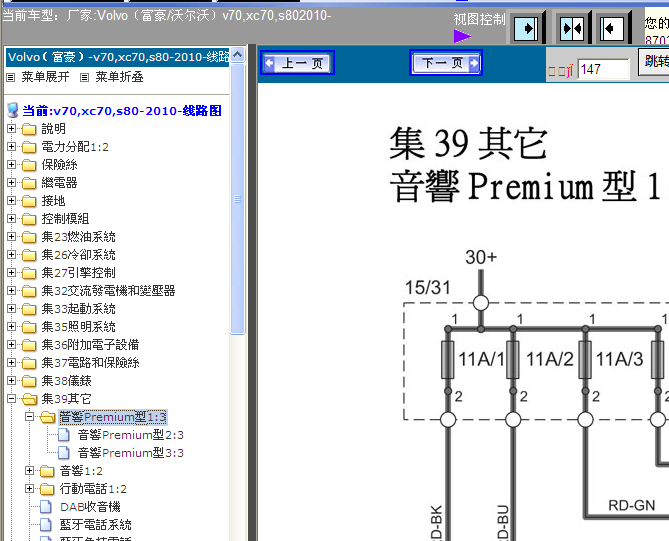
Task: Expand the 保險絲 folder node
Action: tap(12, 164)
